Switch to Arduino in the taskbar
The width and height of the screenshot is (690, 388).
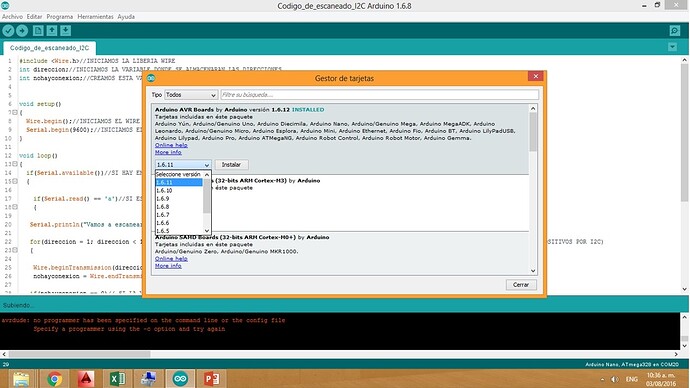180,379
